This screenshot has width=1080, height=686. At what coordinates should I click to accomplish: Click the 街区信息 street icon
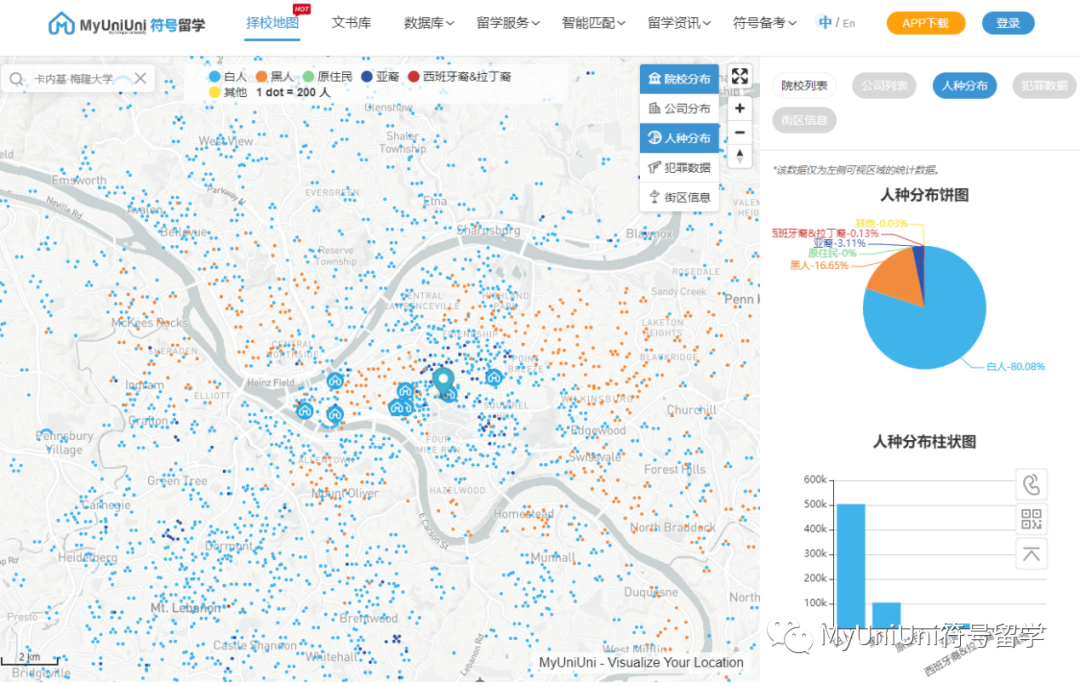pyautogui.click(x=654, y=197)
